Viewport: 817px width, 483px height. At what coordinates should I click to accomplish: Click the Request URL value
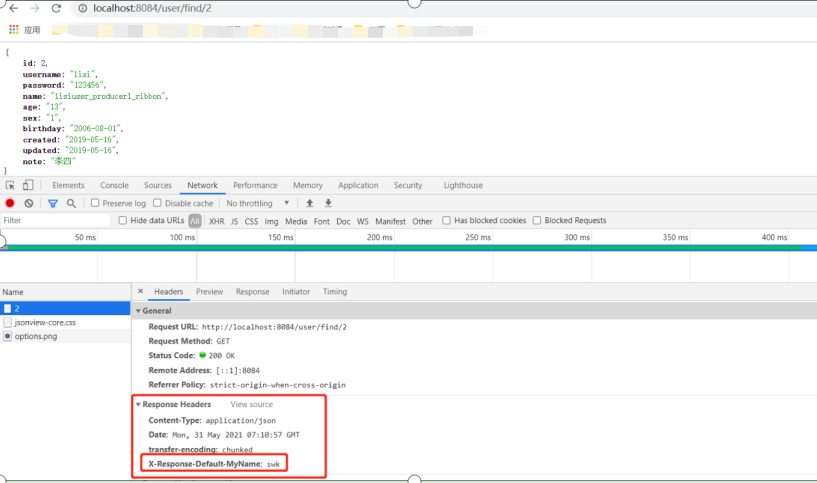click(274, 327)
